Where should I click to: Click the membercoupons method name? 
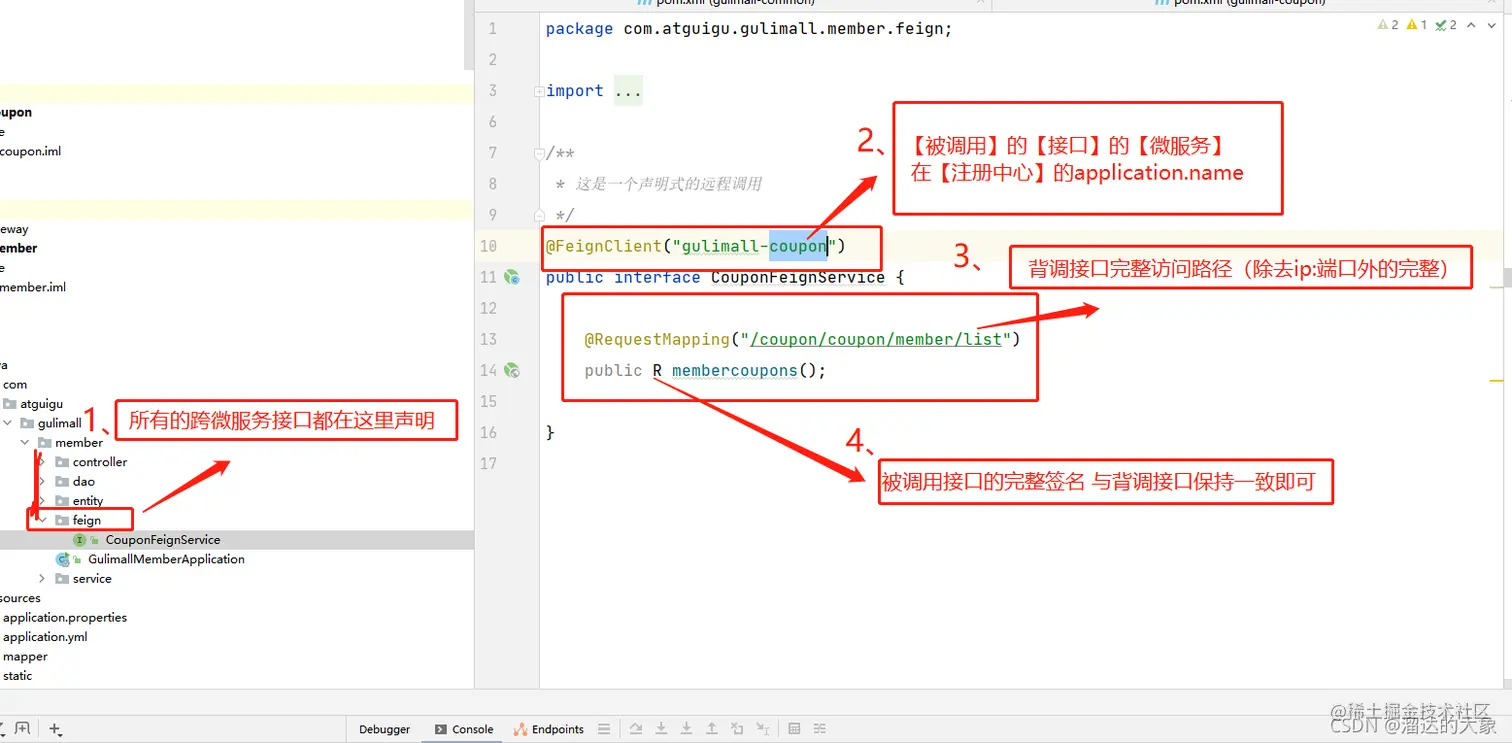point(734,370)
